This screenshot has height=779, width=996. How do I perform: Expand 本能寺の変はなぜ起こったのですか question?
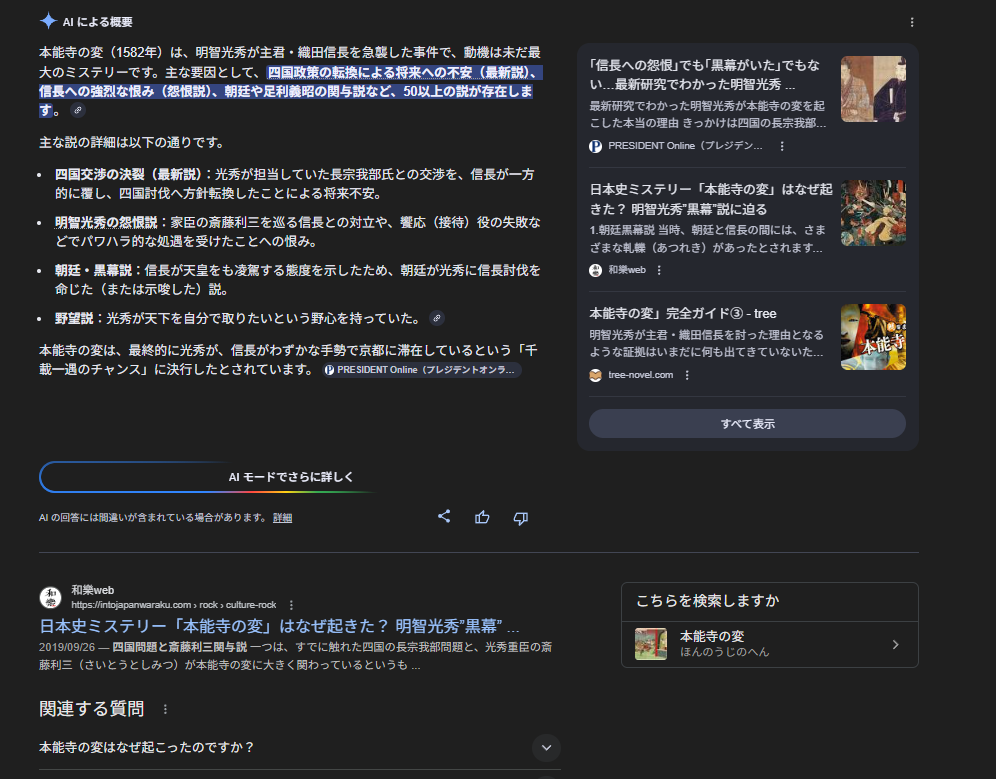point(545,747)
